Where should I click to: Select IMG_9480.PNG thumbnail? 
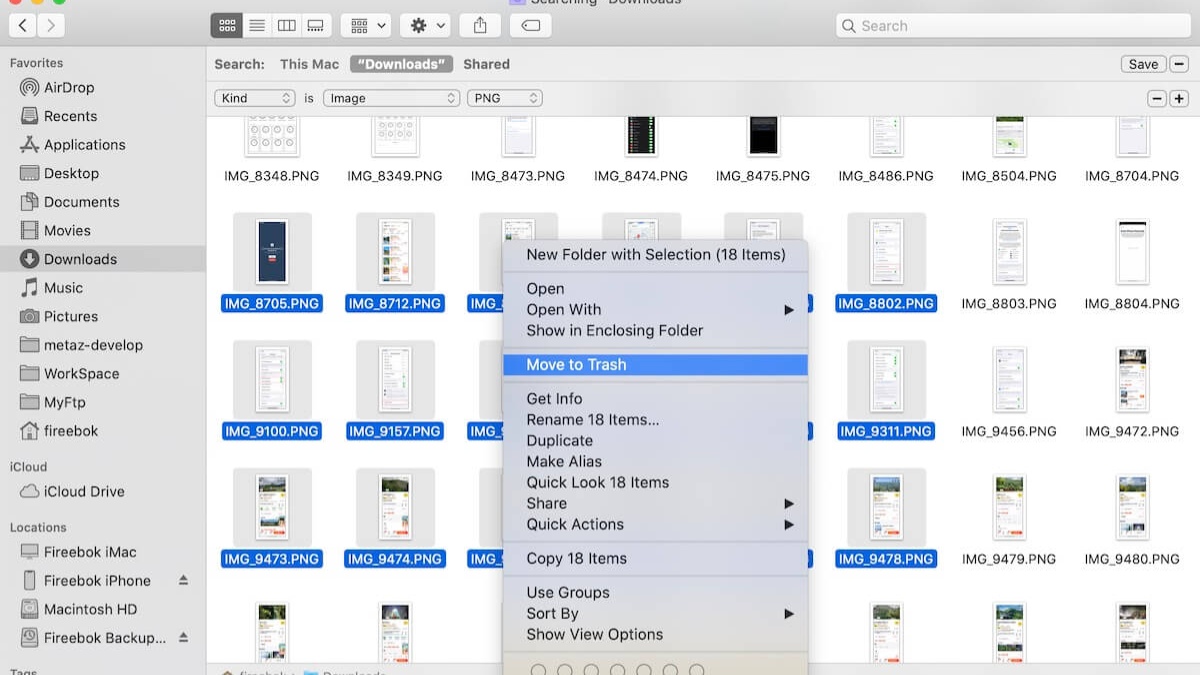[1132, 507]
